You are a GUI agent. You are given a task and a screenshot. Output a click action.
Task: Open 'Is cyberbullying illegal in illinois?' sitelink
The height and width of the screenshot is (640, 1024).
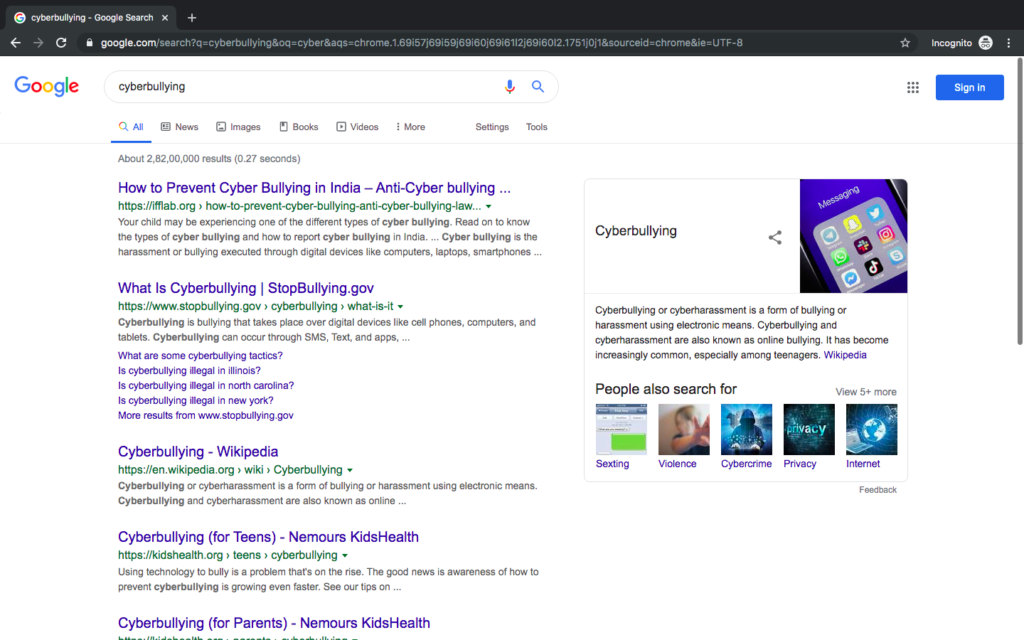(x=189, y=370)
